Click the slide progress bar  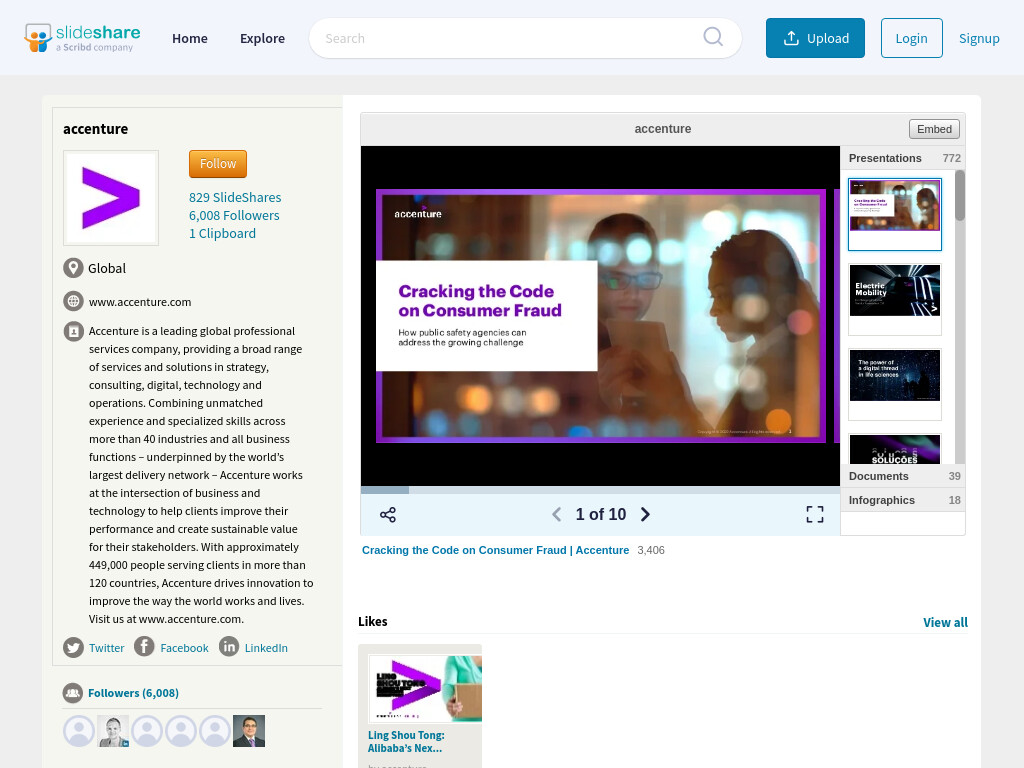pos(600,490)
